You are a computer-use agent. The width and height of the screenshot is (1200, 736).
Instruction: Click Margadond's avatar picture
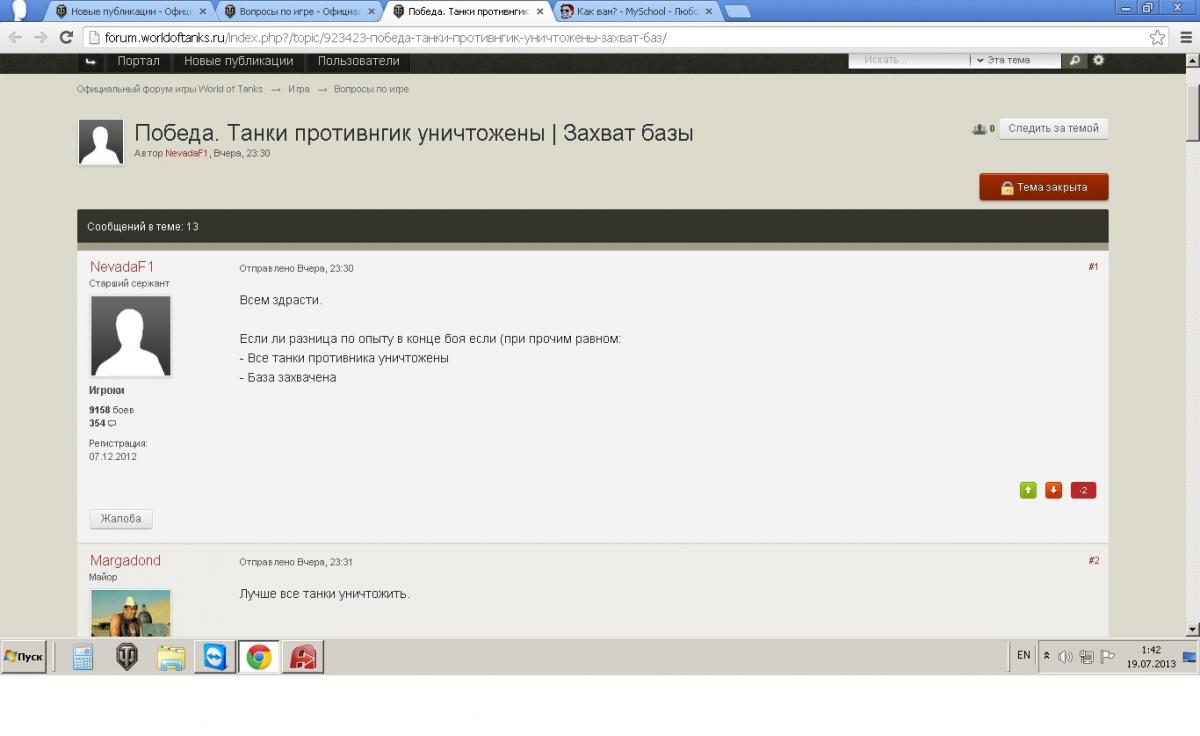[131, 613]
